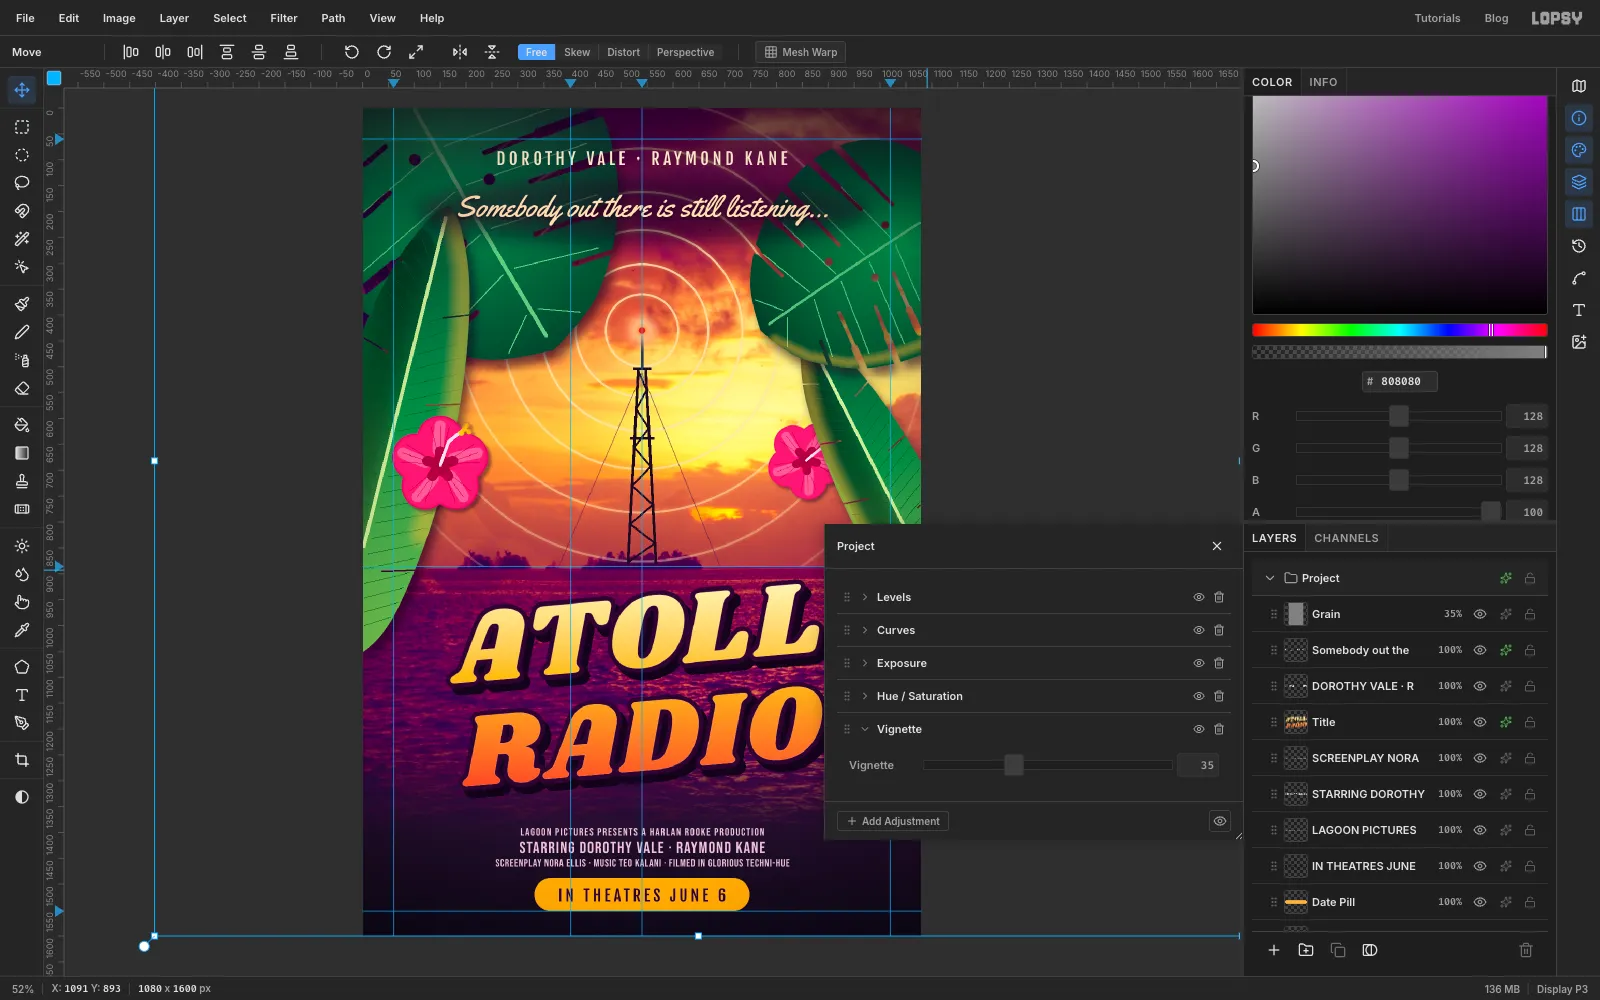Viewport: 1600px width, 1000px height.
Task: Expand the Hue / Saturation adjustment
Action: [865, 696]
